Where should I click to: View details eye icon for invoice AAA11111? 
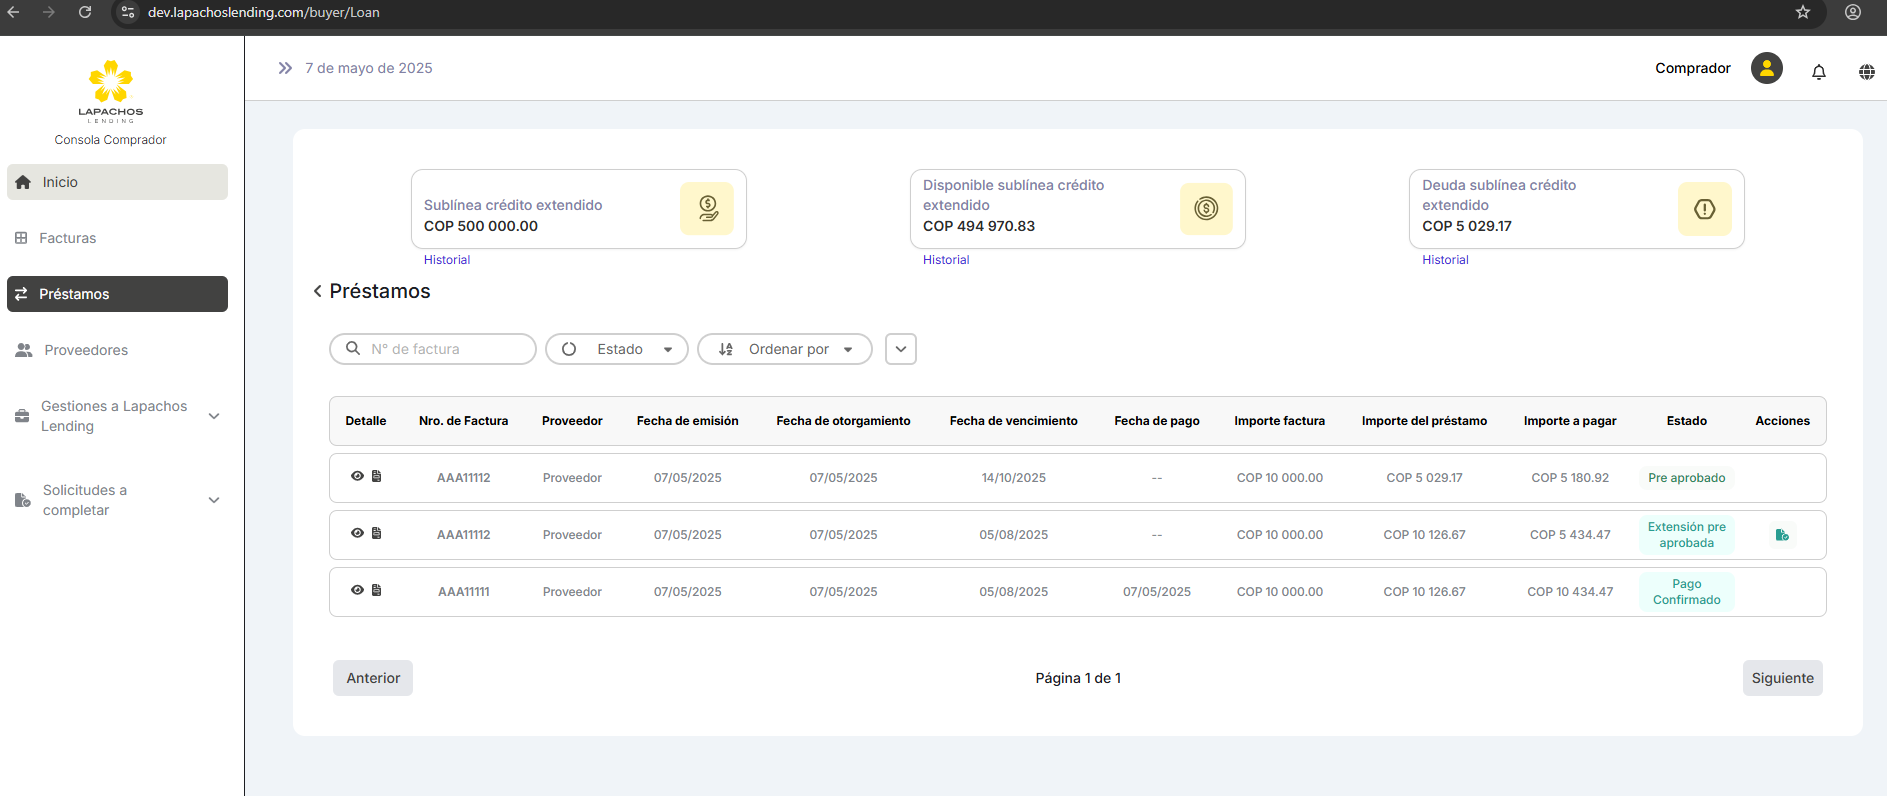click(357, 590)
